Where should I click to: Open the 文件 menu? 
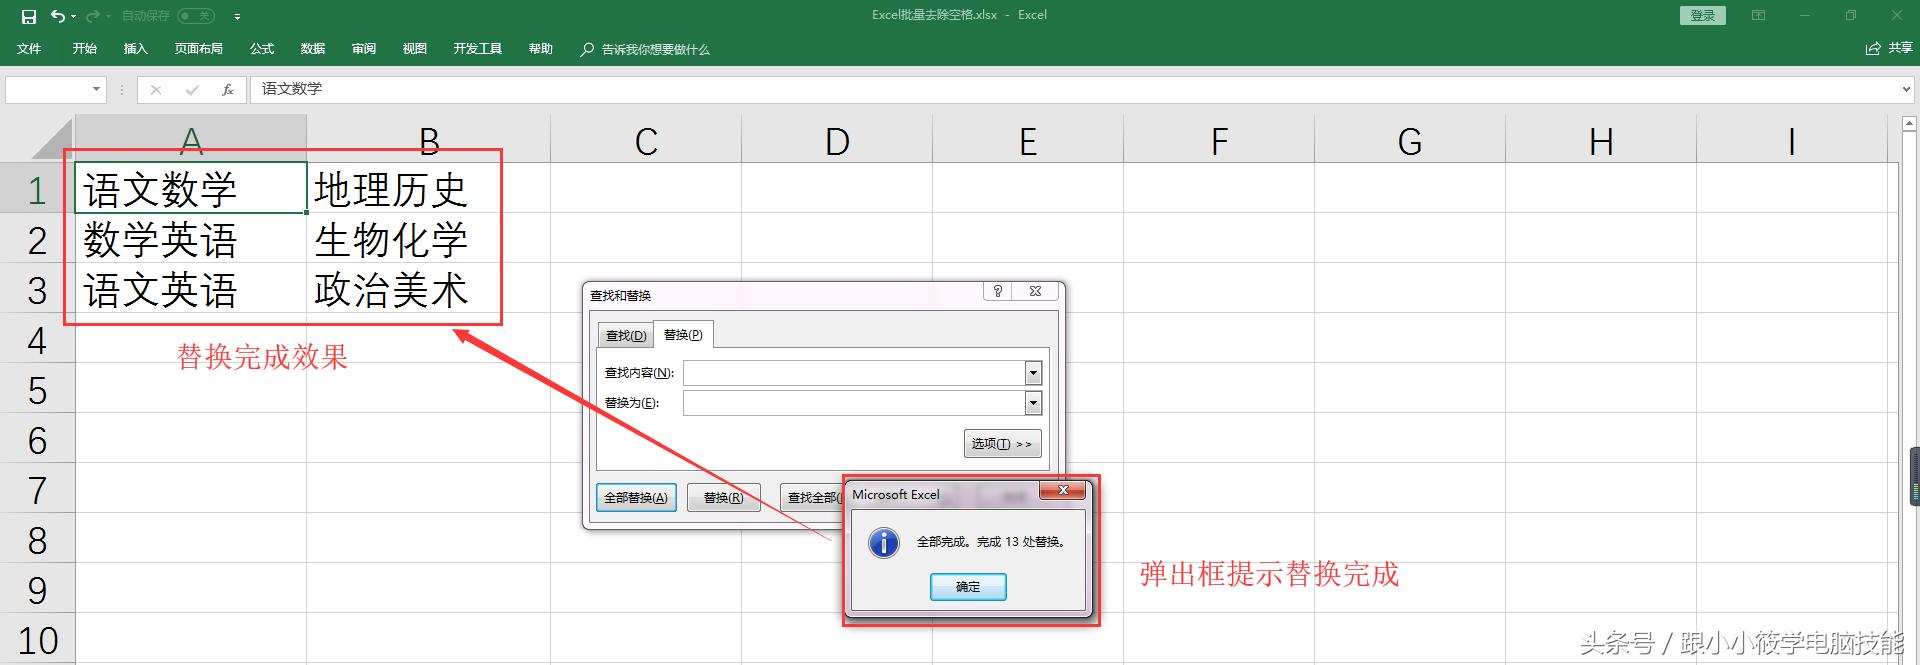click(x=29, y=48)
